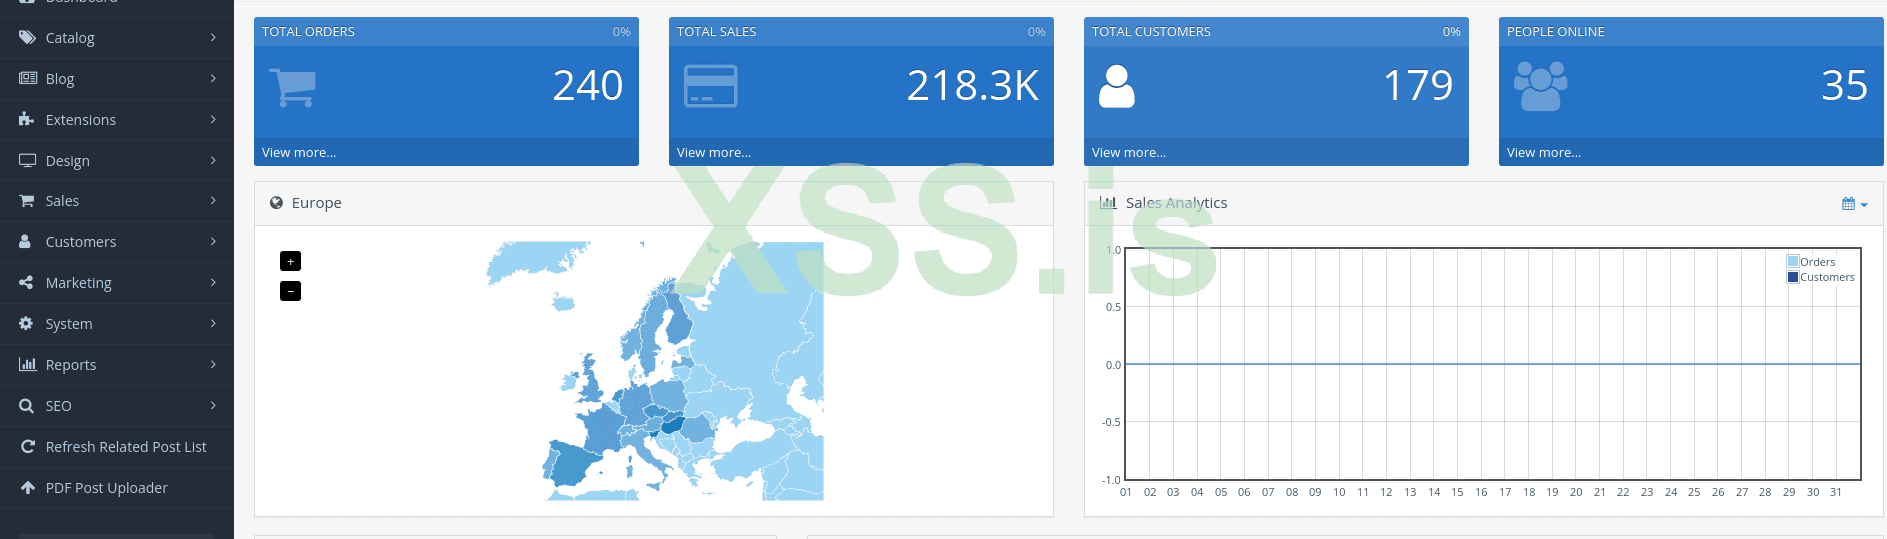This screenshot has height=539, width=1887.
Task: Click the Design monitor icon
Action: tap(27, 160)
